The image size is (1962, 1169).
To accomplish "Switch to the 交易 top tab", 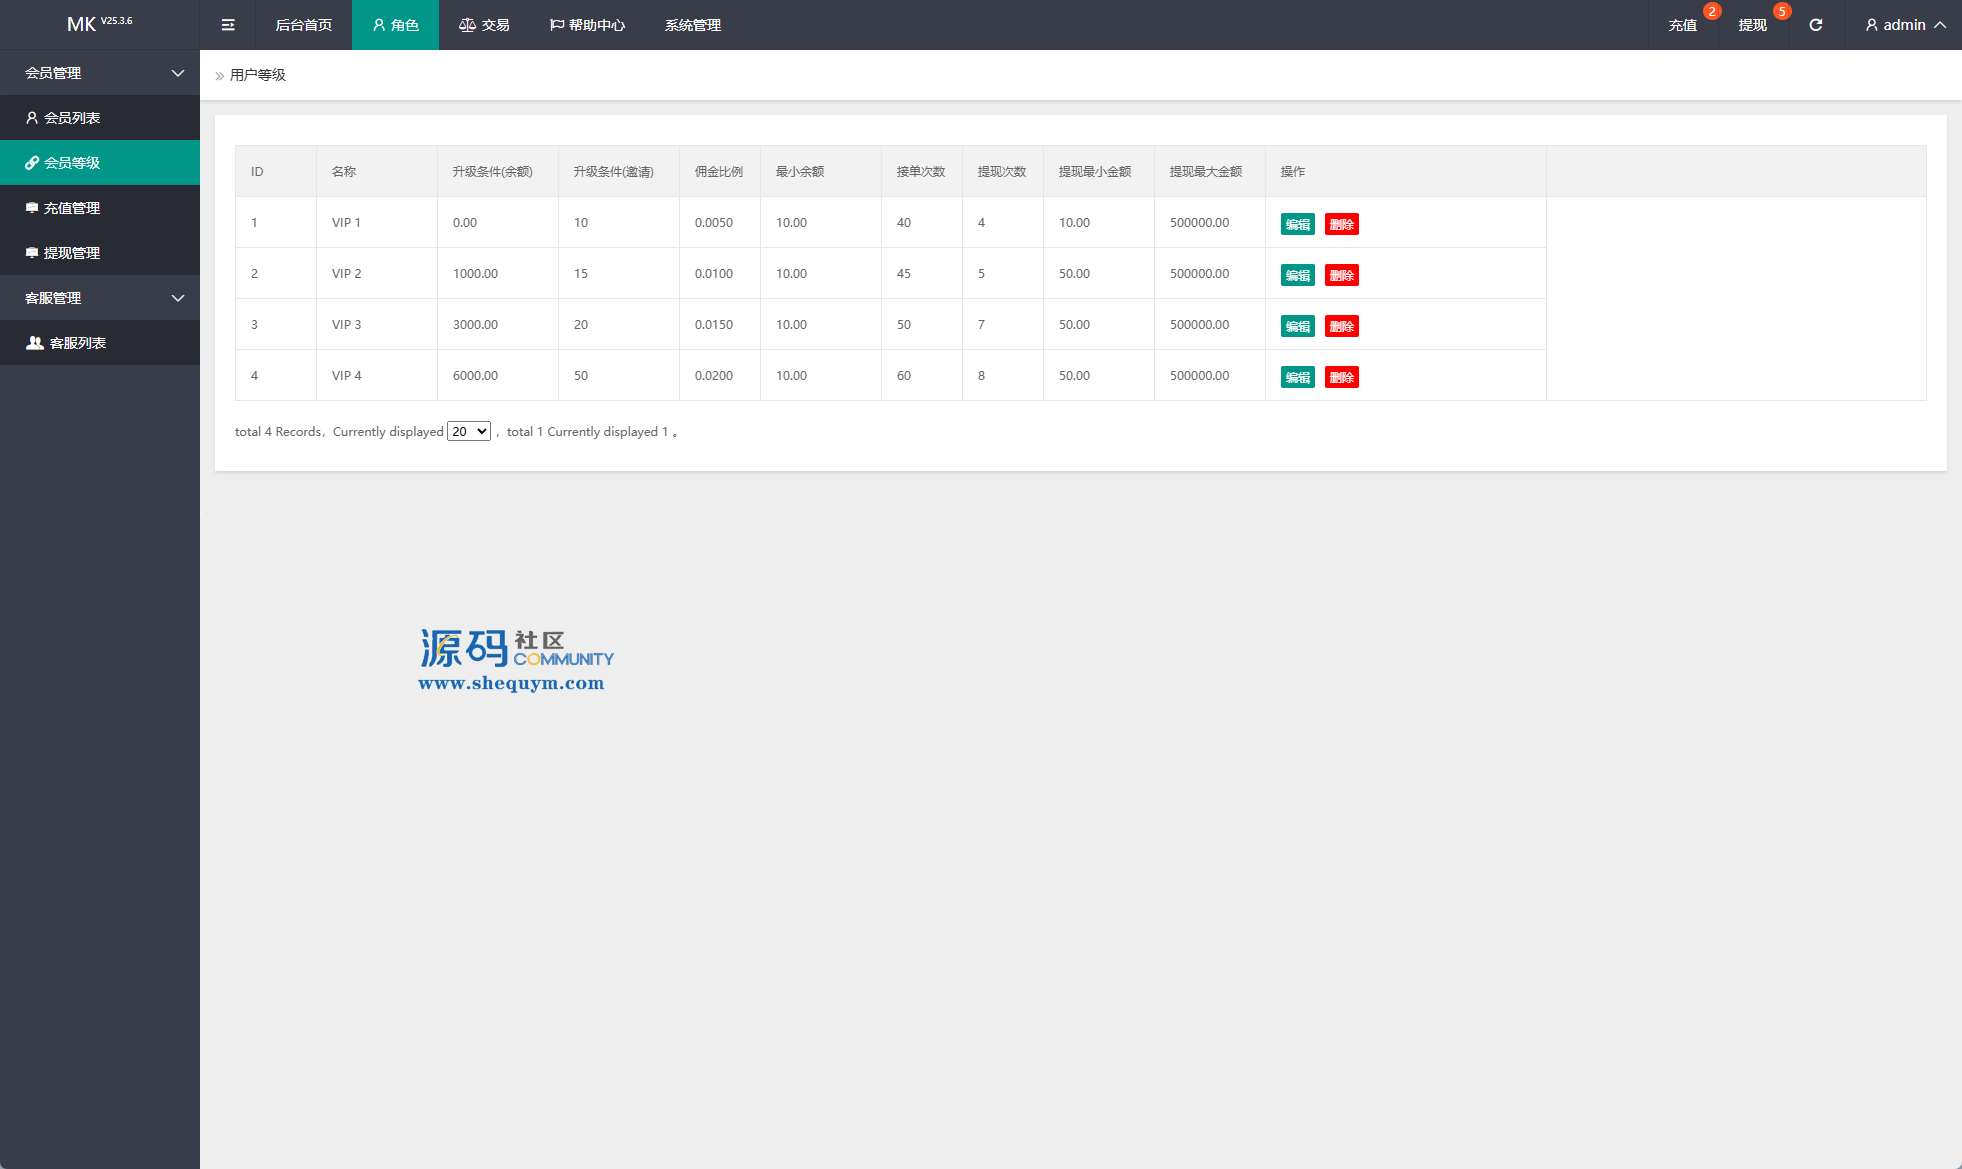I will [x=485, y=25].
